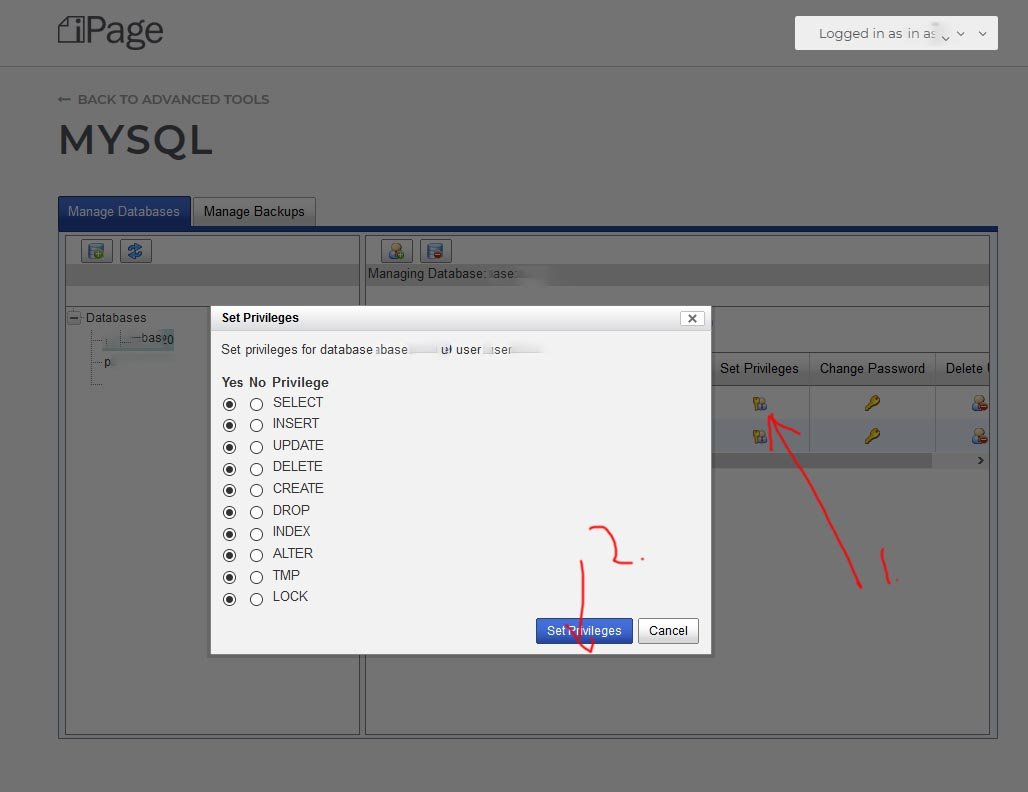This screenshot has height=792, width=1028.
Task: Open Set Privileges icon in second user row
Action: 759,436
